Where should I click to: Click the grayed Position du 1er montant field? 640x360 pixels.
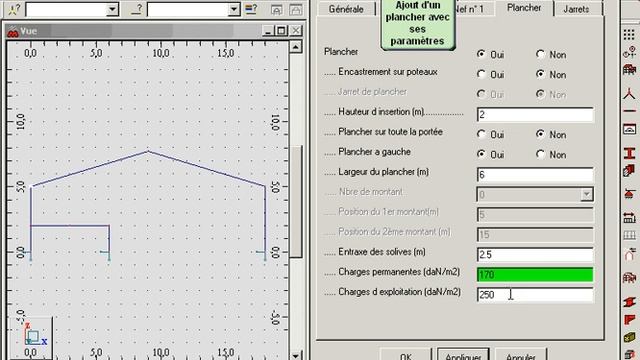(x=535, y=215)
